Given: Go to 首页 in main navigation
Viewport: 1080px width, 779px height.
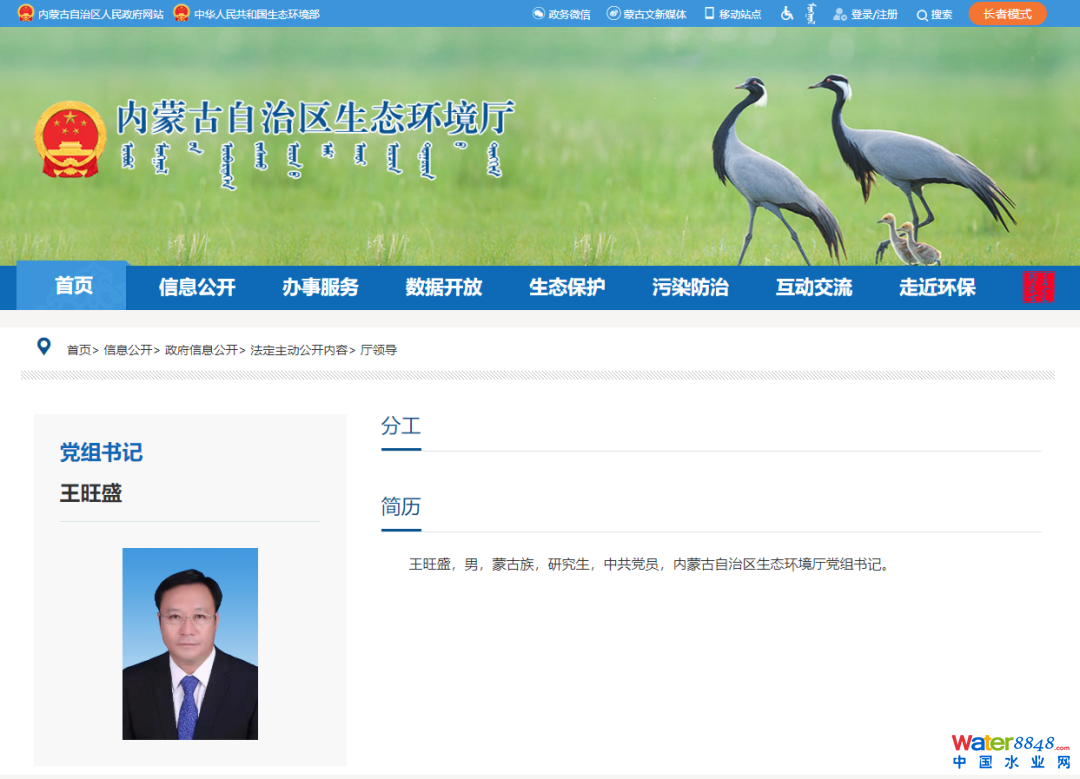Looking at the screenshot, I should click(x=73, y=286).
